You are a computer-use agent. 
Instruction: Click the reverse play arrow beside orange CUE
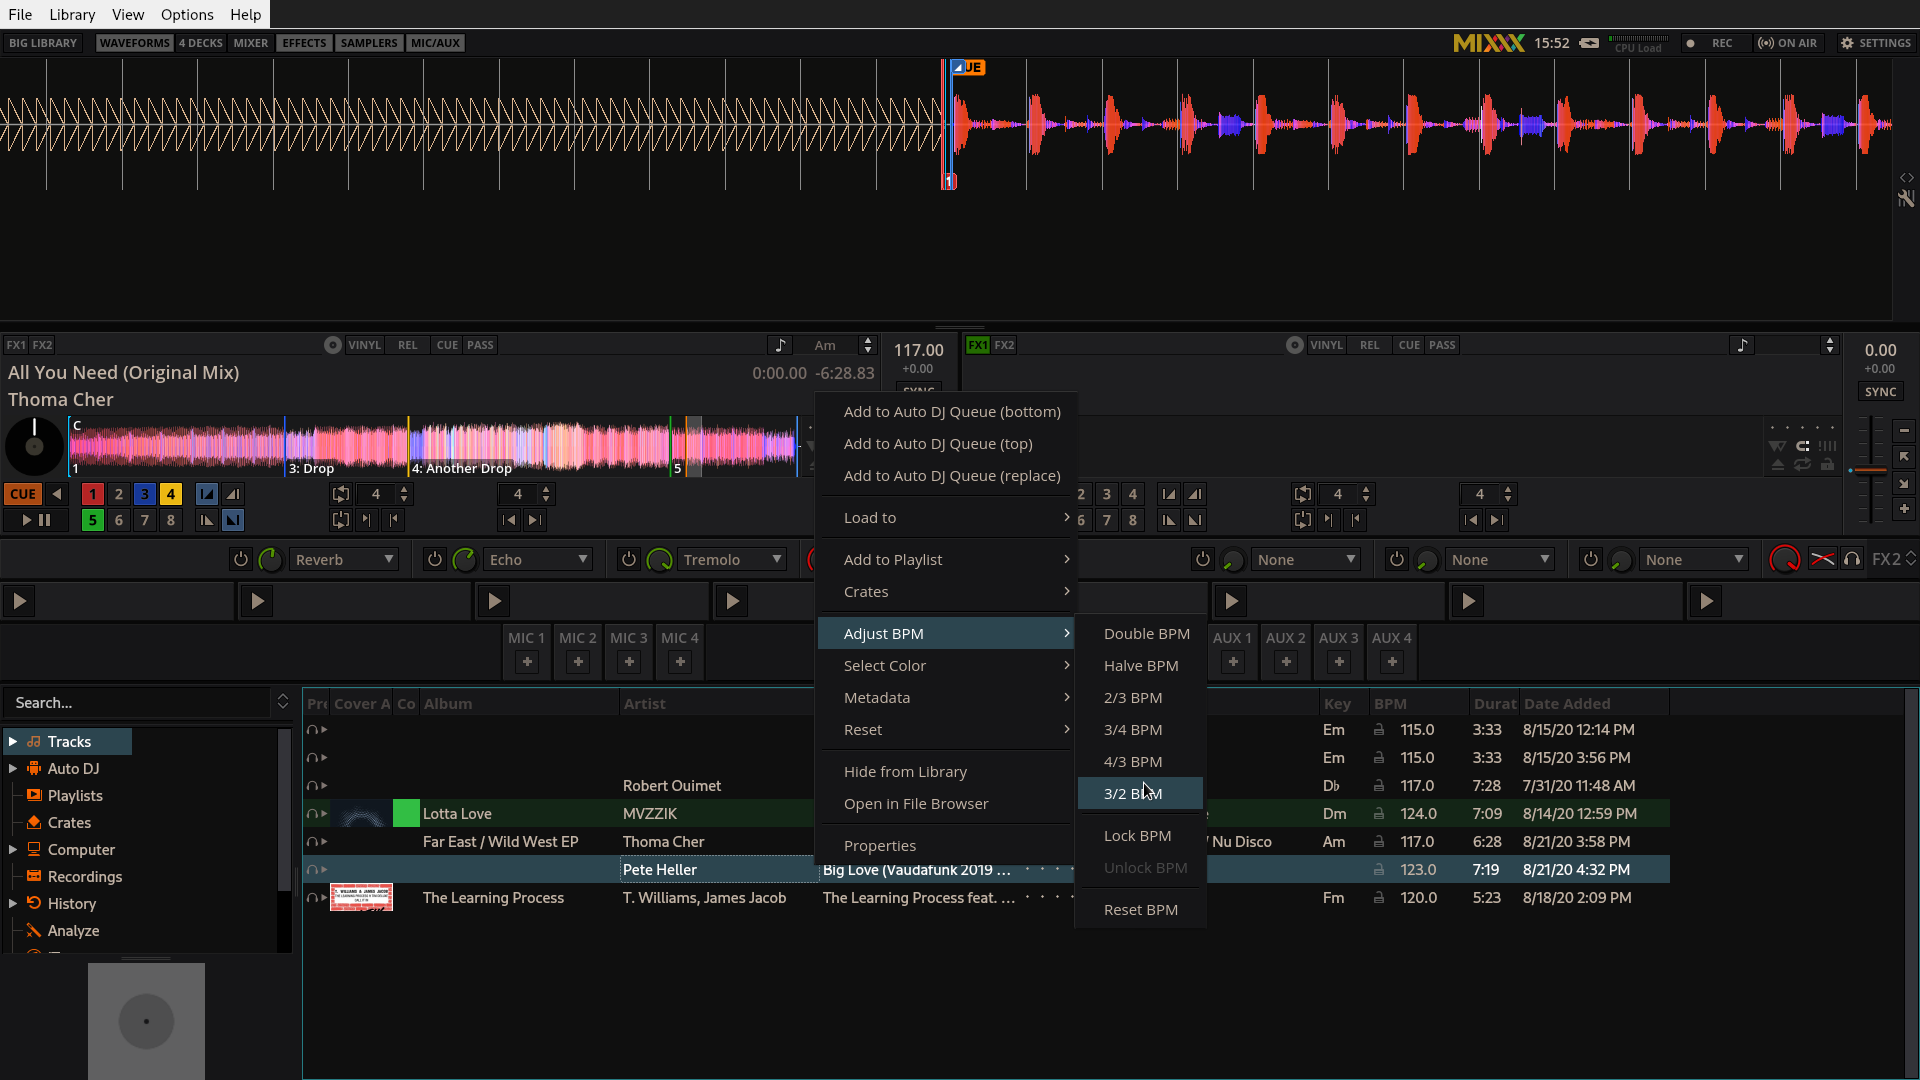pos(57,494)
